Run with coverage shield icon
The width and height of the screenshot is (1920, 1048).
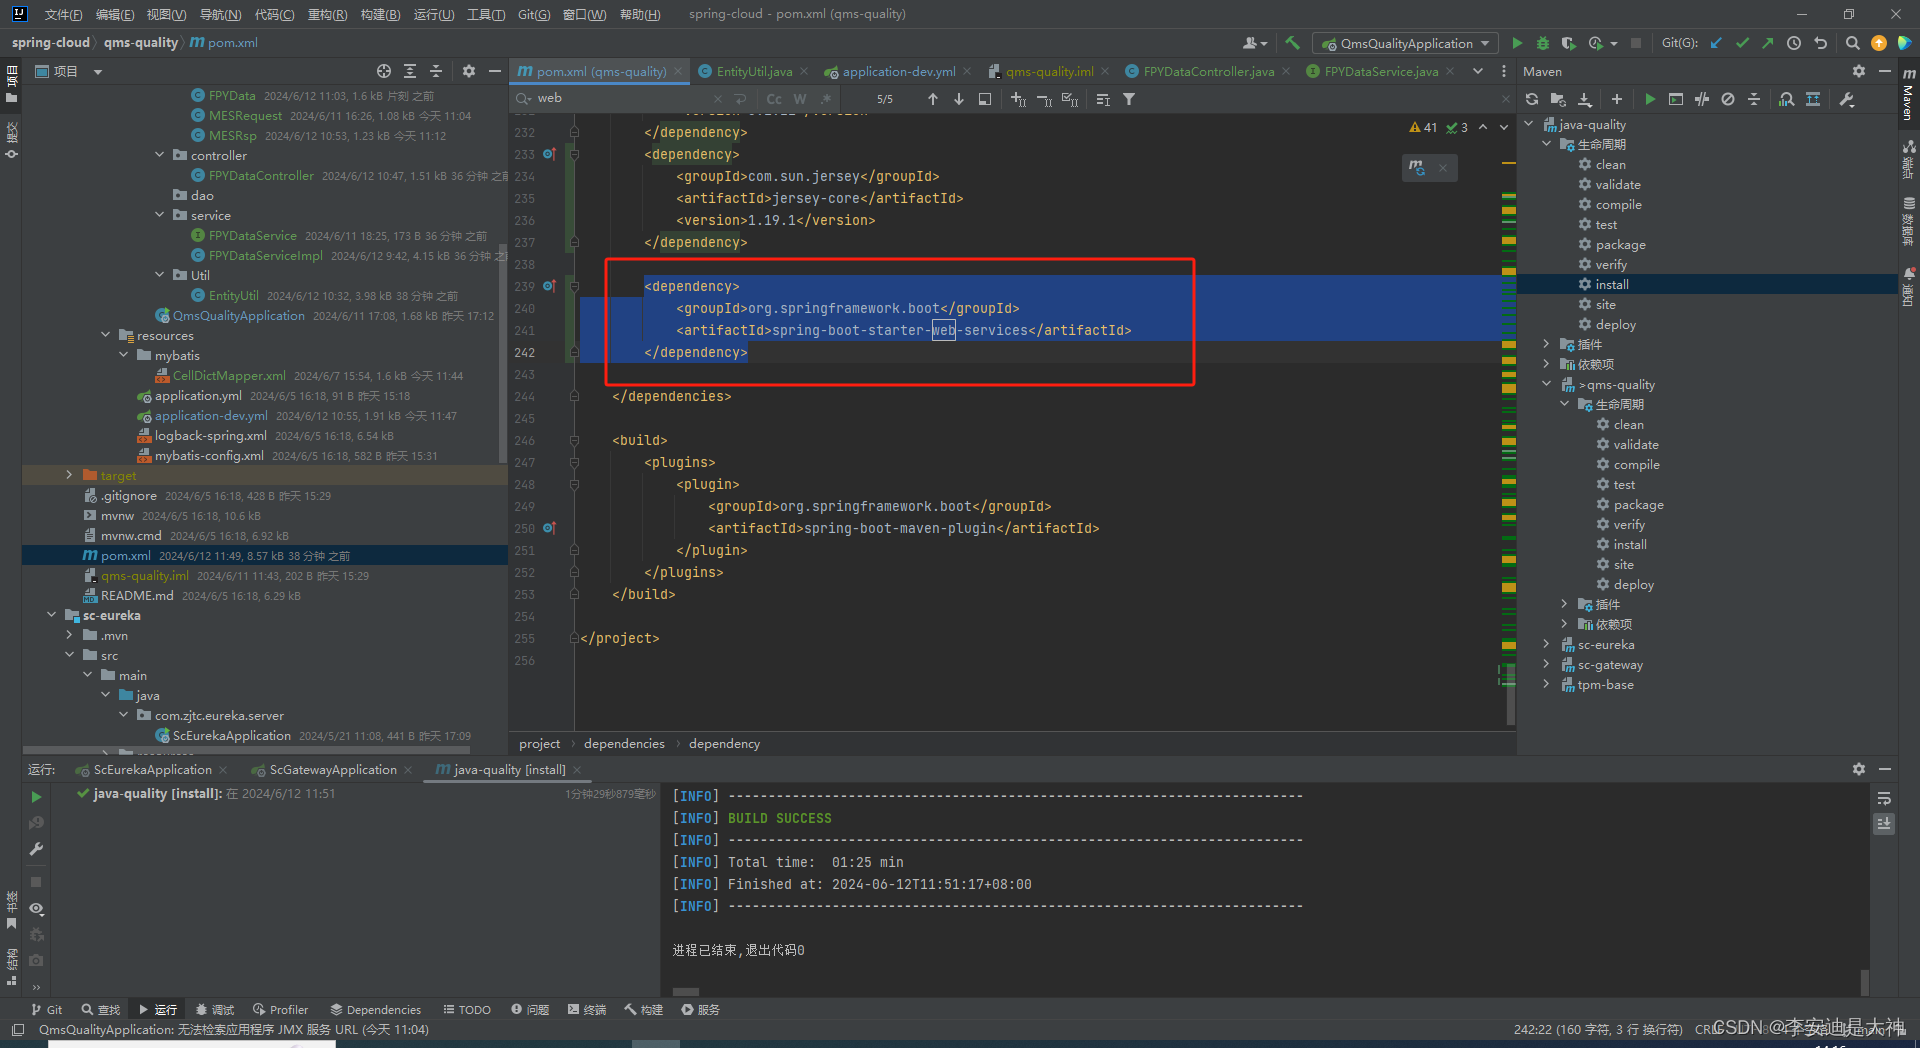(1568, 43)
